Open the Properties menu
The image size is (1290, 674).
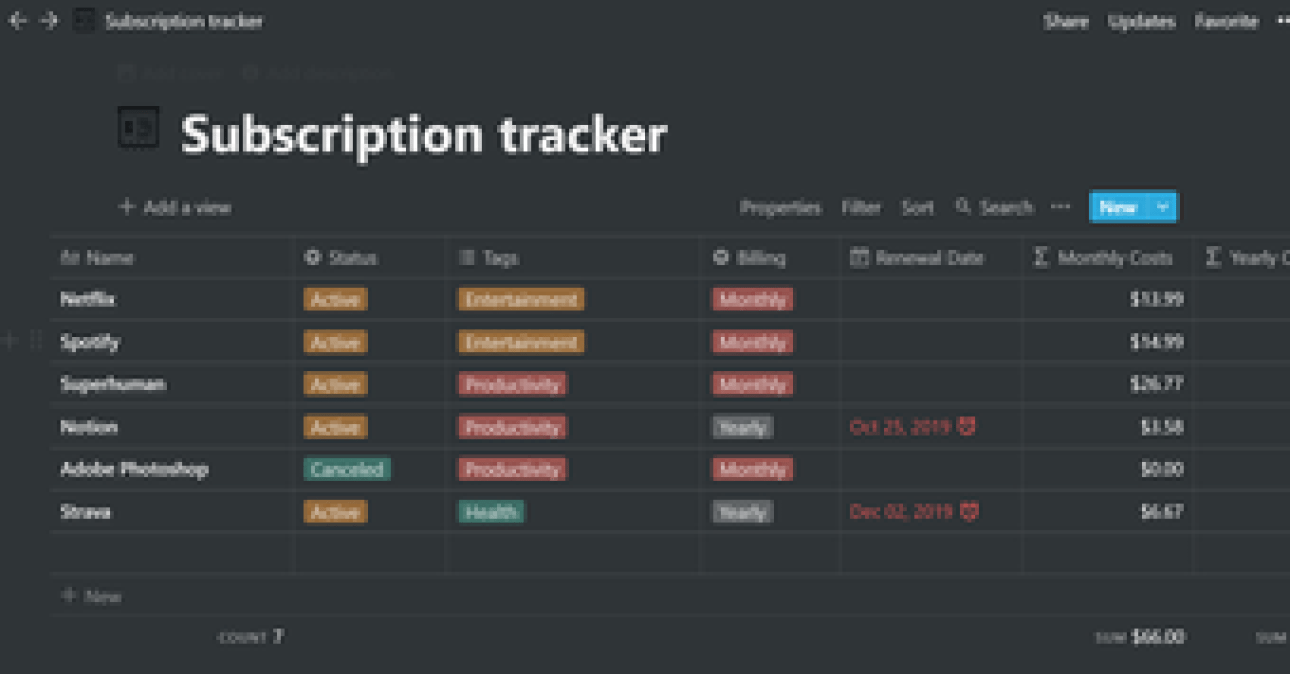[780, 207]
